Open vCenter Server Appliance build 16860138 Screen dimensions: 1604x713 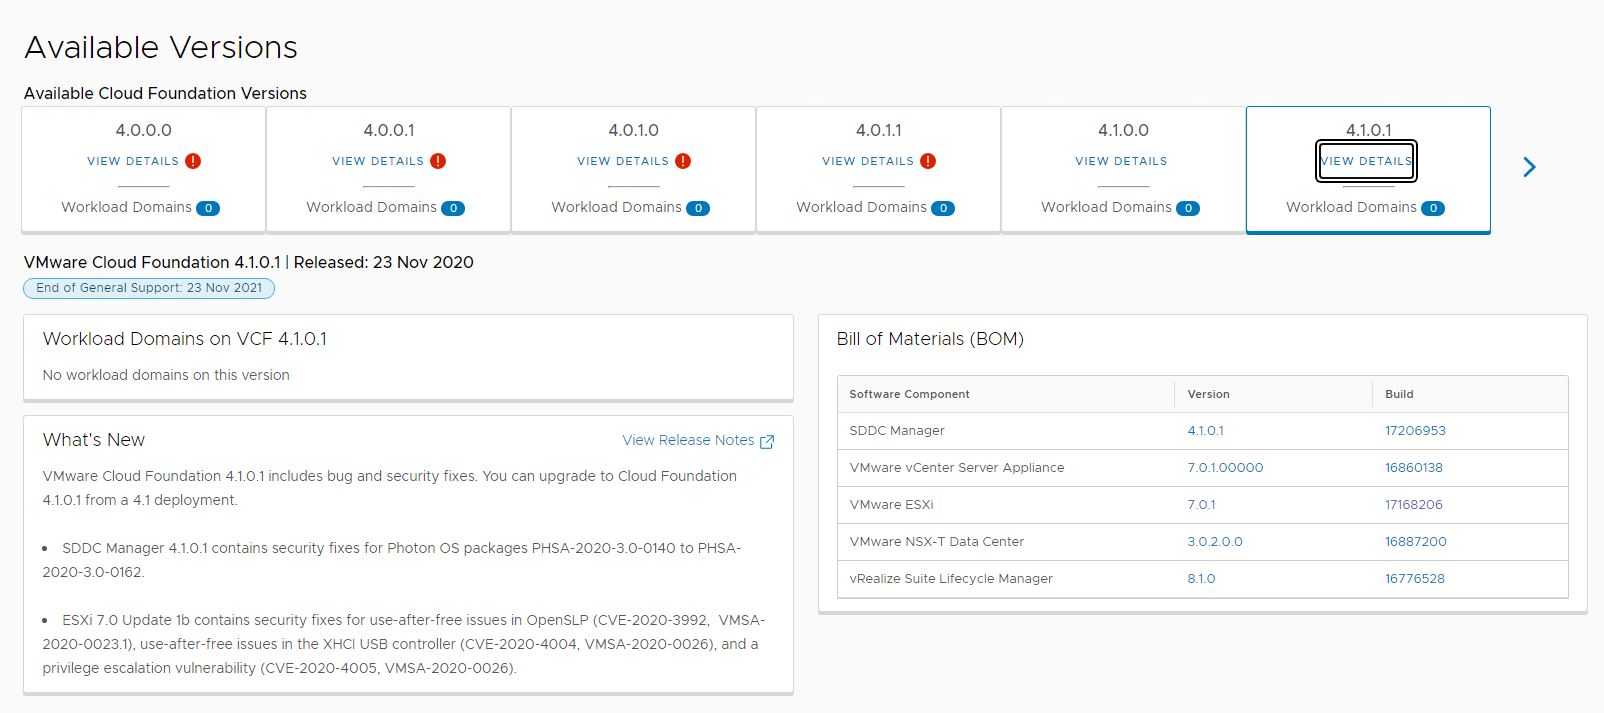[1413, 468]
